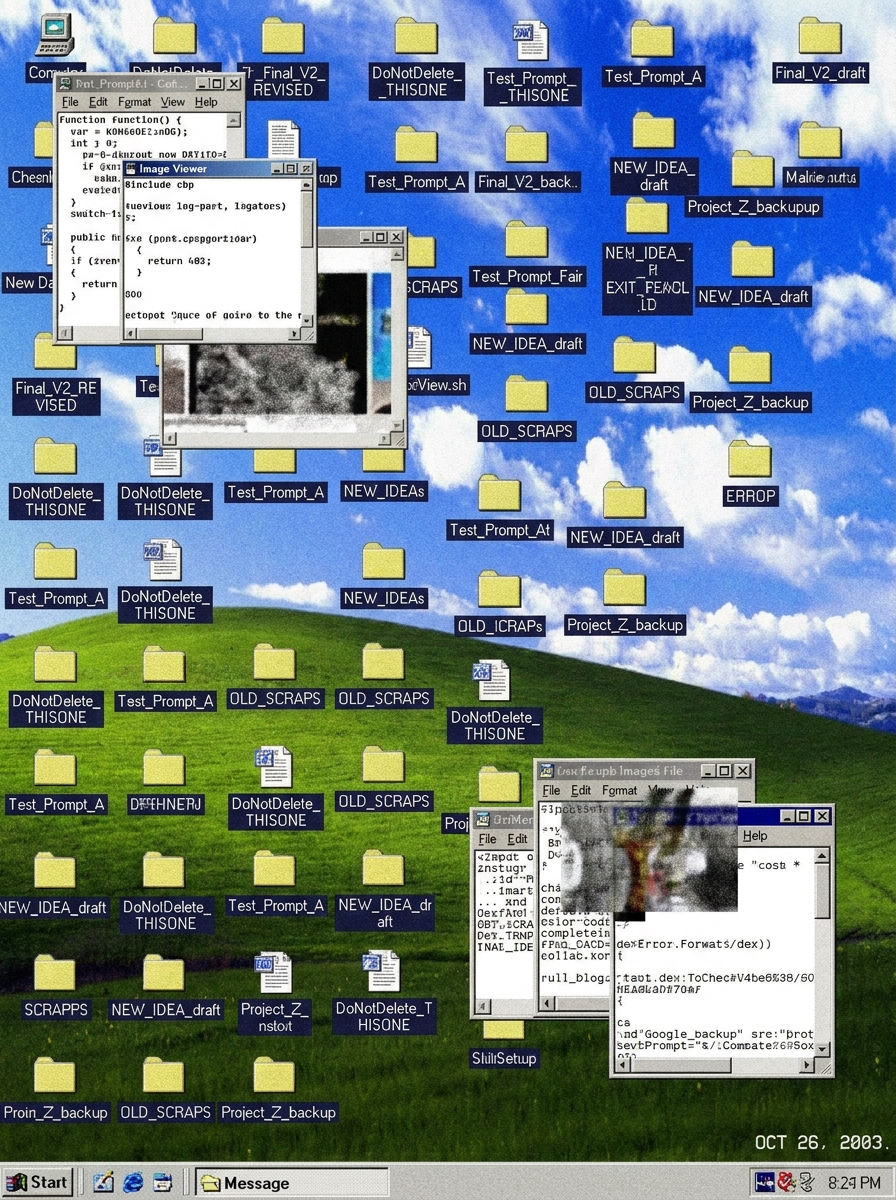Open File menu in top-left code editor

(70, 102)
